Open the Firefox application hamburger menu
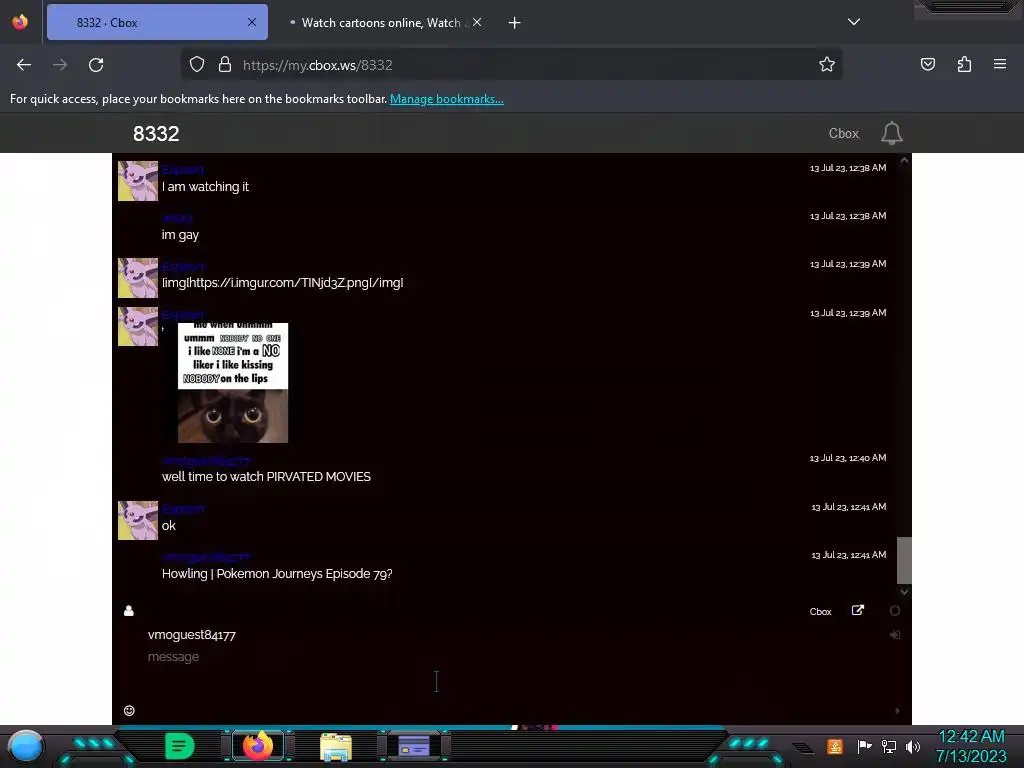Image resolution: width=1024 pixels, height=768 pixels. pos(1000,65)
